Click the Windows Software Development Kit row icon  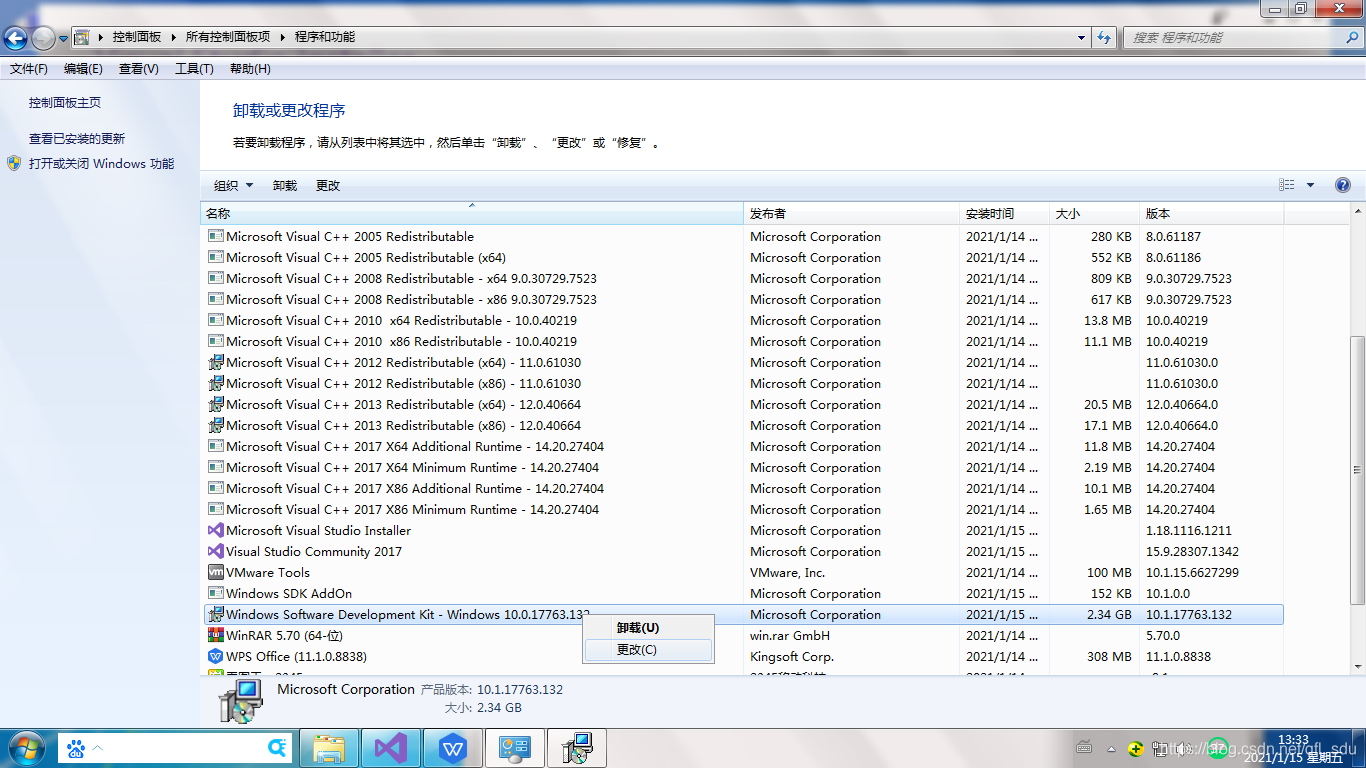click(x=215, y=614)
